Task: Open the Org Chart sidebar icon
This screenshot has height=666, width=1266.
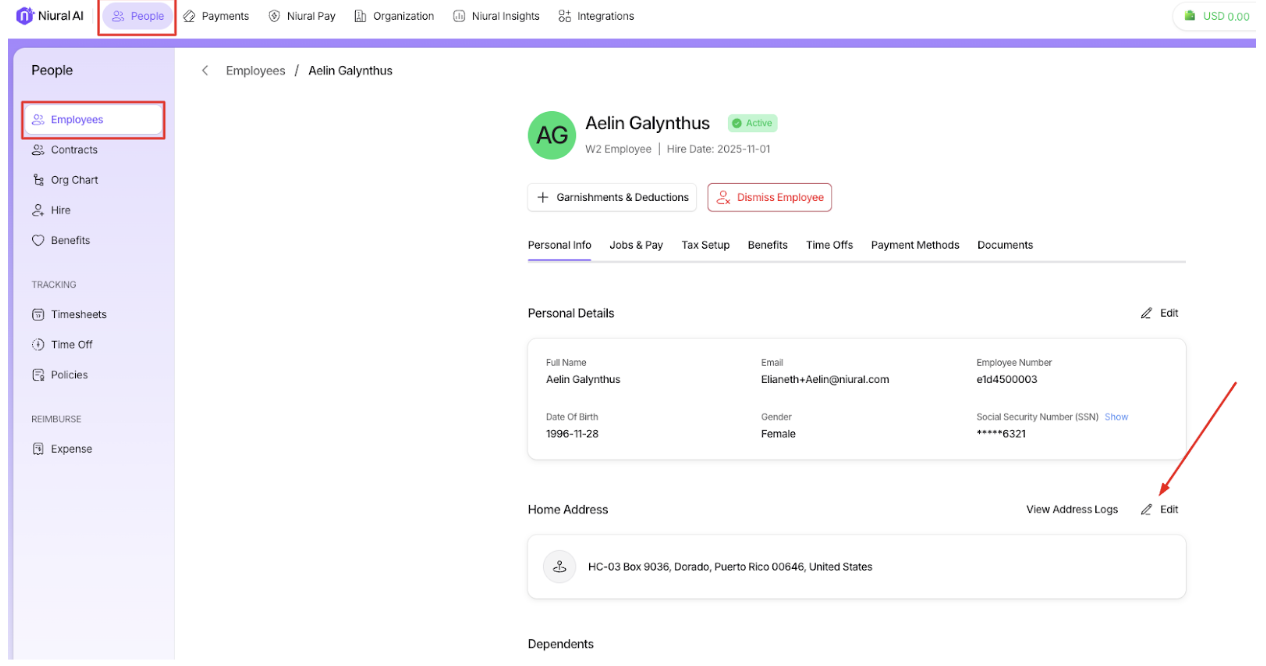Action: tap(38, 180)
